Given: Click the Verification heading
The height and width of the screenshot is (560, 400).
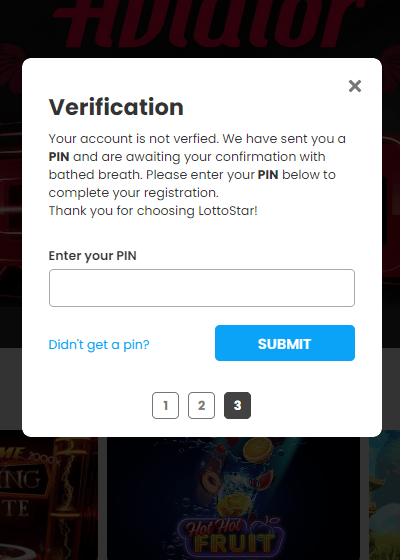Looking at the screenshot, I should 116,107.
